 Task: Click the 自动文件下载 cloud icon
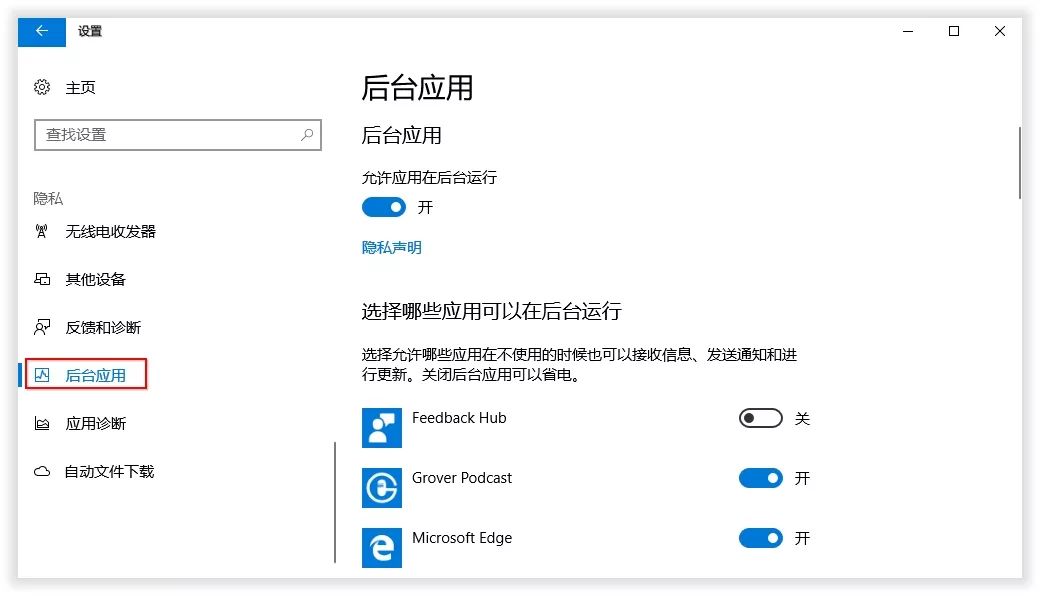click(42, 471)
